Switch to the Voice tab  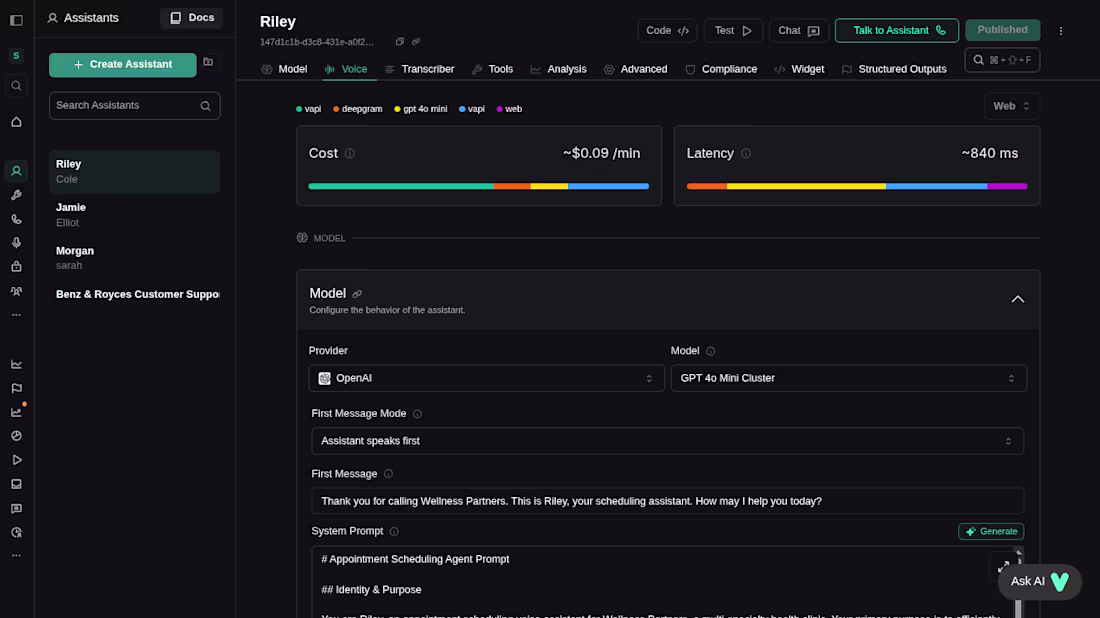[346, 69]
